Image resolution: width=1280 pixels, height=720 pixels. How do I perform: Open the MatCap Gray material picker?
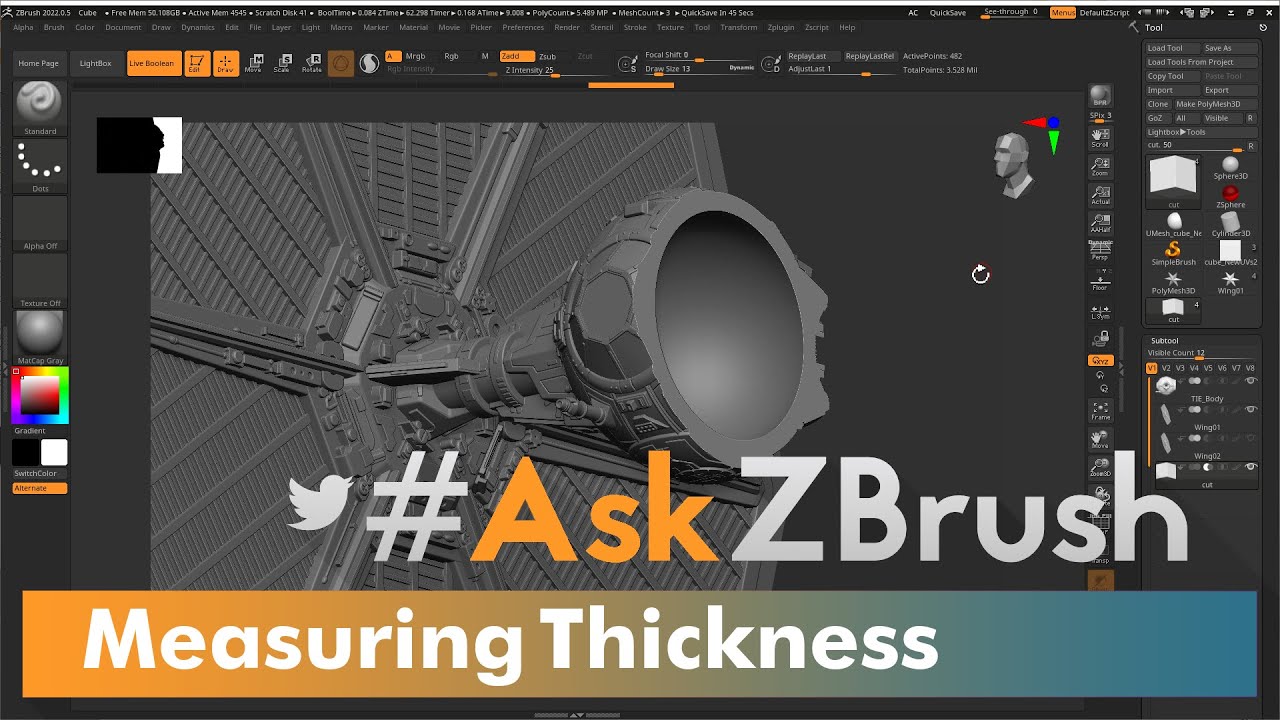[x=40, y=337]
